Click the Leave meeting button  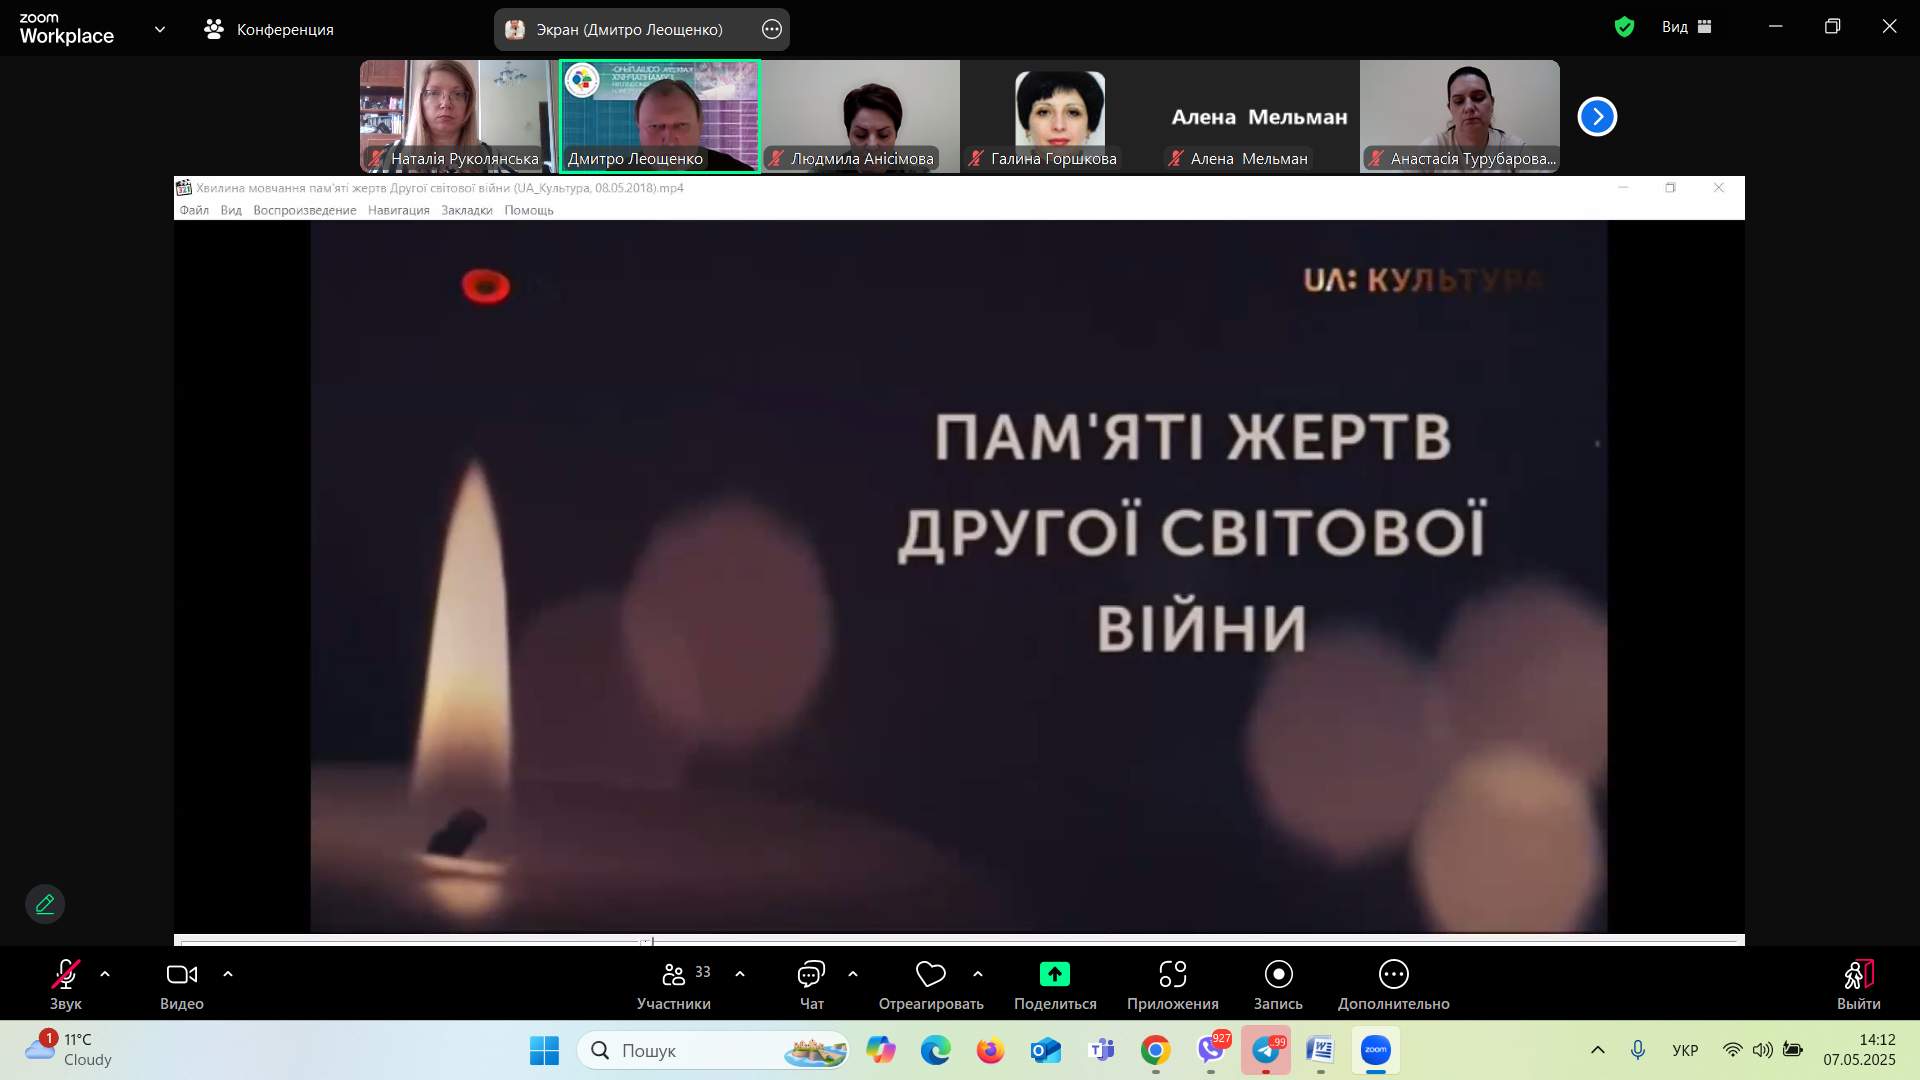coord(1858,974)
